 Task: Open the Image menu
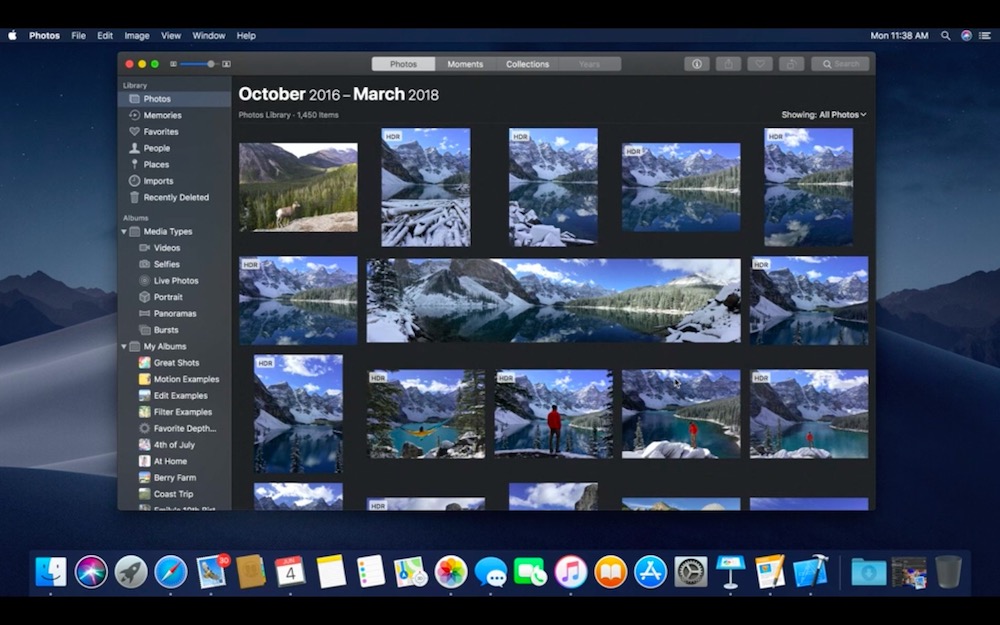click(x=137, y=36)
